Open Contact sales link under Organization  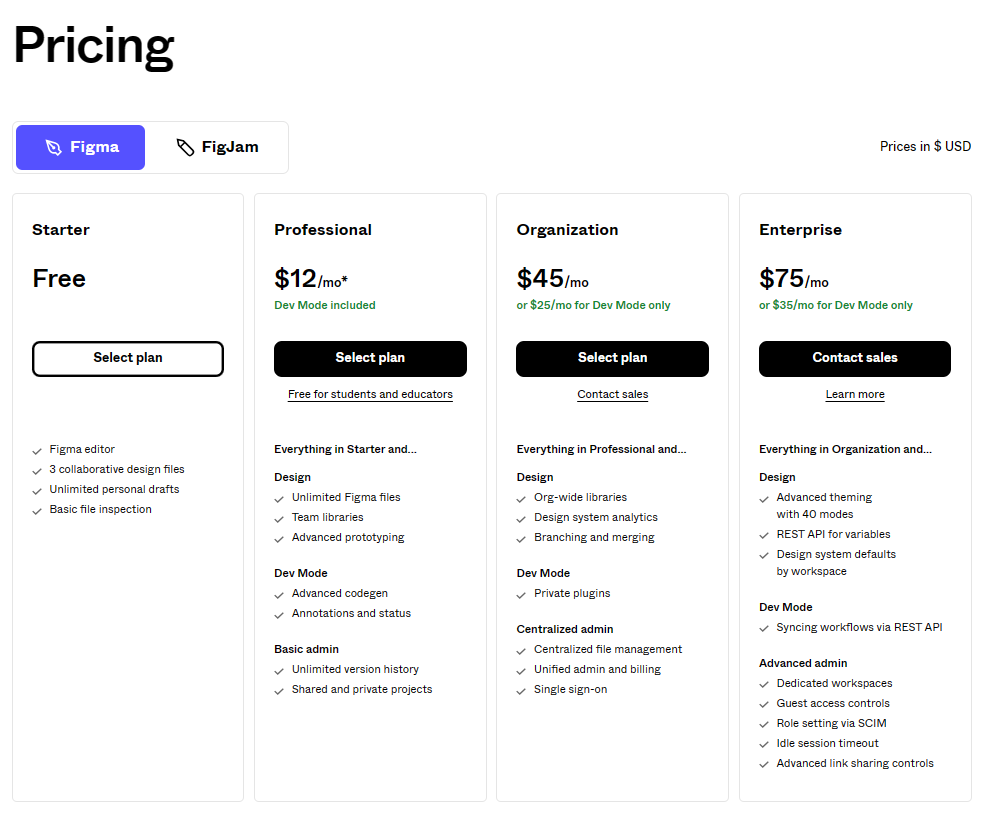612,394
